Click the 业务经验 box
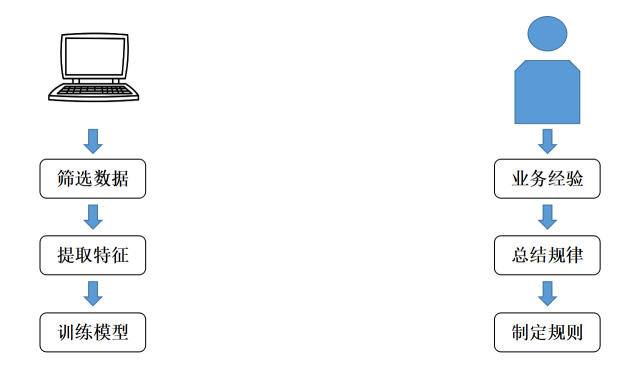641x380 pixels. click(547, 179)
